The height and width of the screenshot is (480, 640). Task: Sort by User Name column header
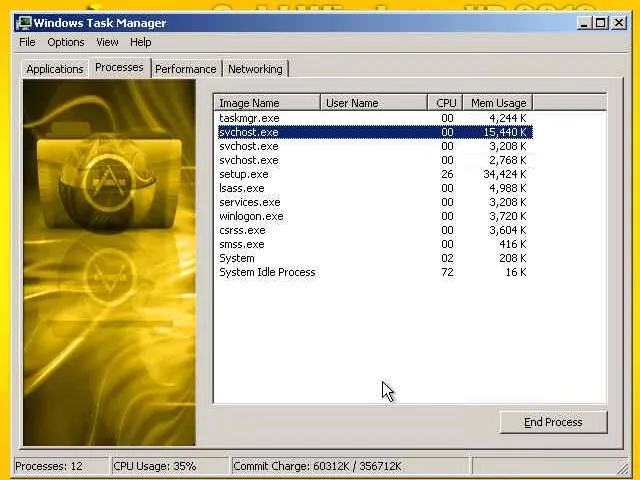click(x=373, y=103)
